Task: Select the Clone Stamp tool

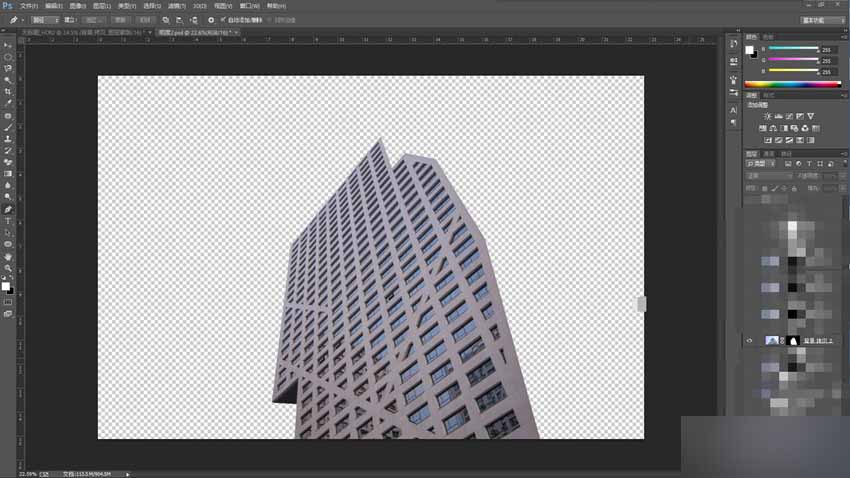Action: [8, 139]
